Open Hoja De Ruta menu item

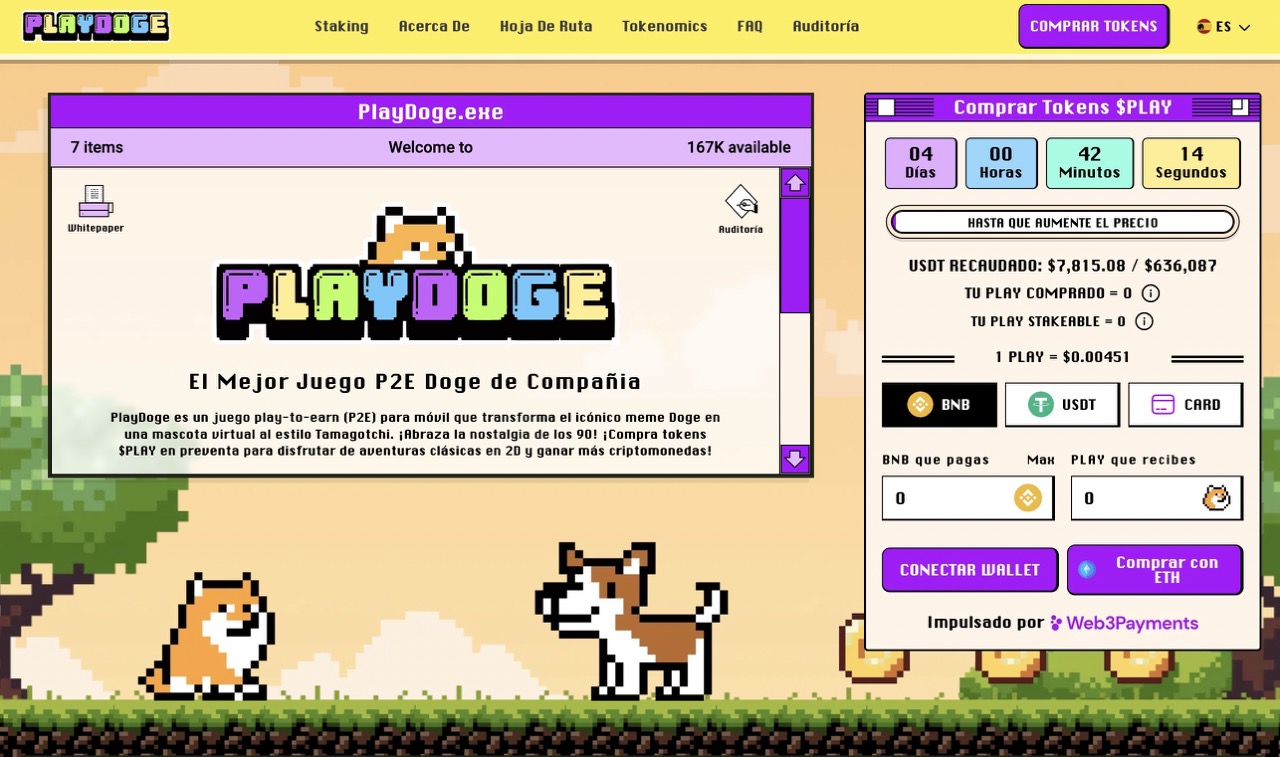coord(546,26)
